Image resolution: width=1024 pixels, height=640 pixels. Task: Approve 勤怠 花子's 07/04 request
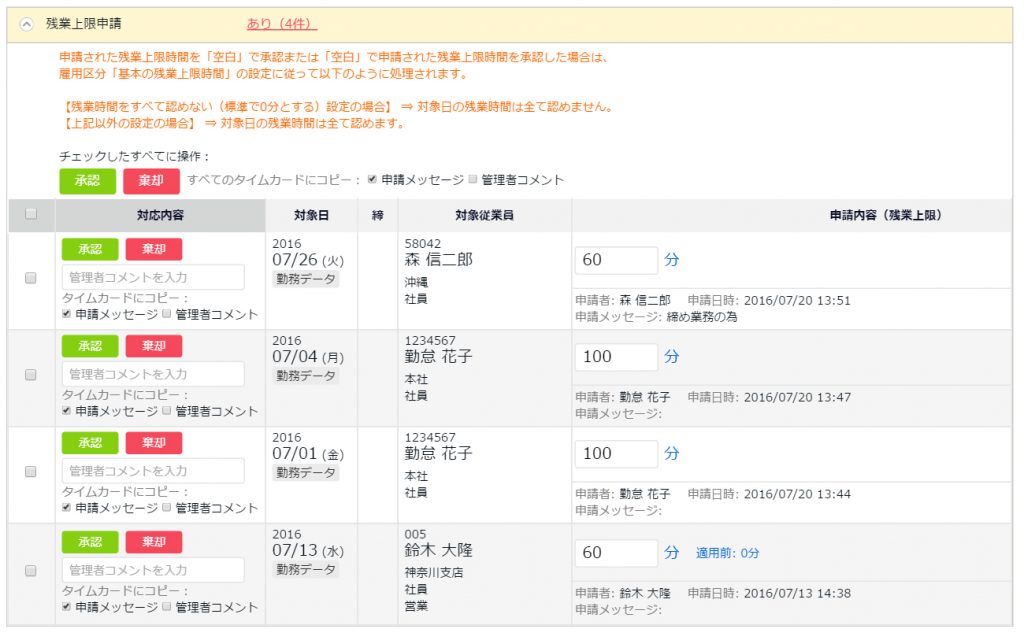coord(90,346)
